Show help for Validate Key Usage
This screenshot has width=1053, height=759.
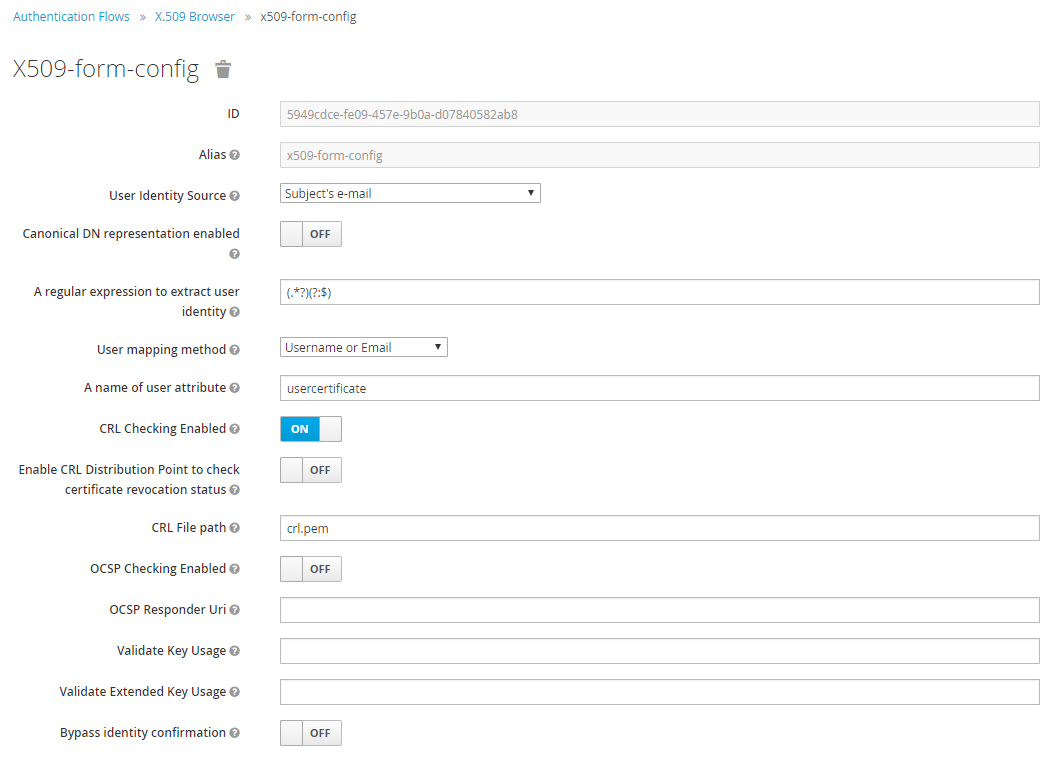tap(235, 651)
